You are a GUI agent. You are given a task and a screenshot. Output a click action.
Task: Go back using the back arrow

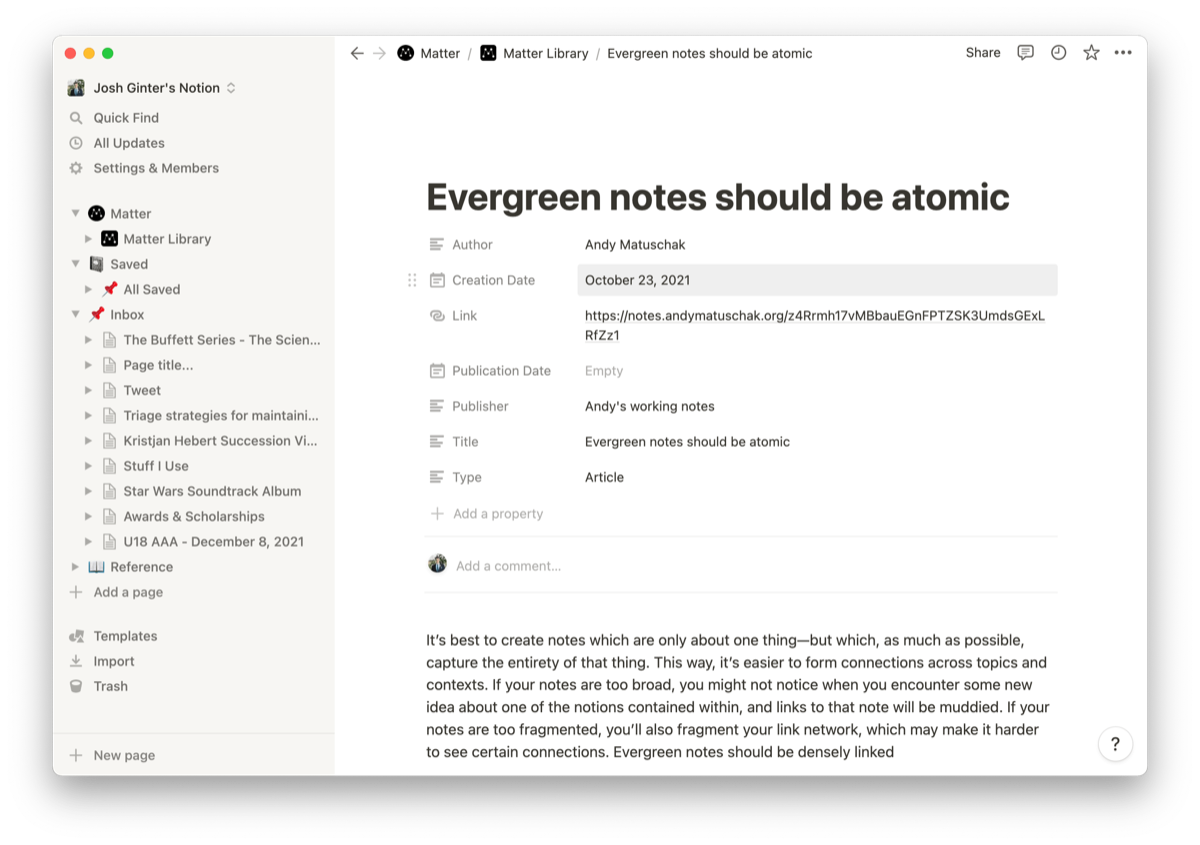(357, 53)
